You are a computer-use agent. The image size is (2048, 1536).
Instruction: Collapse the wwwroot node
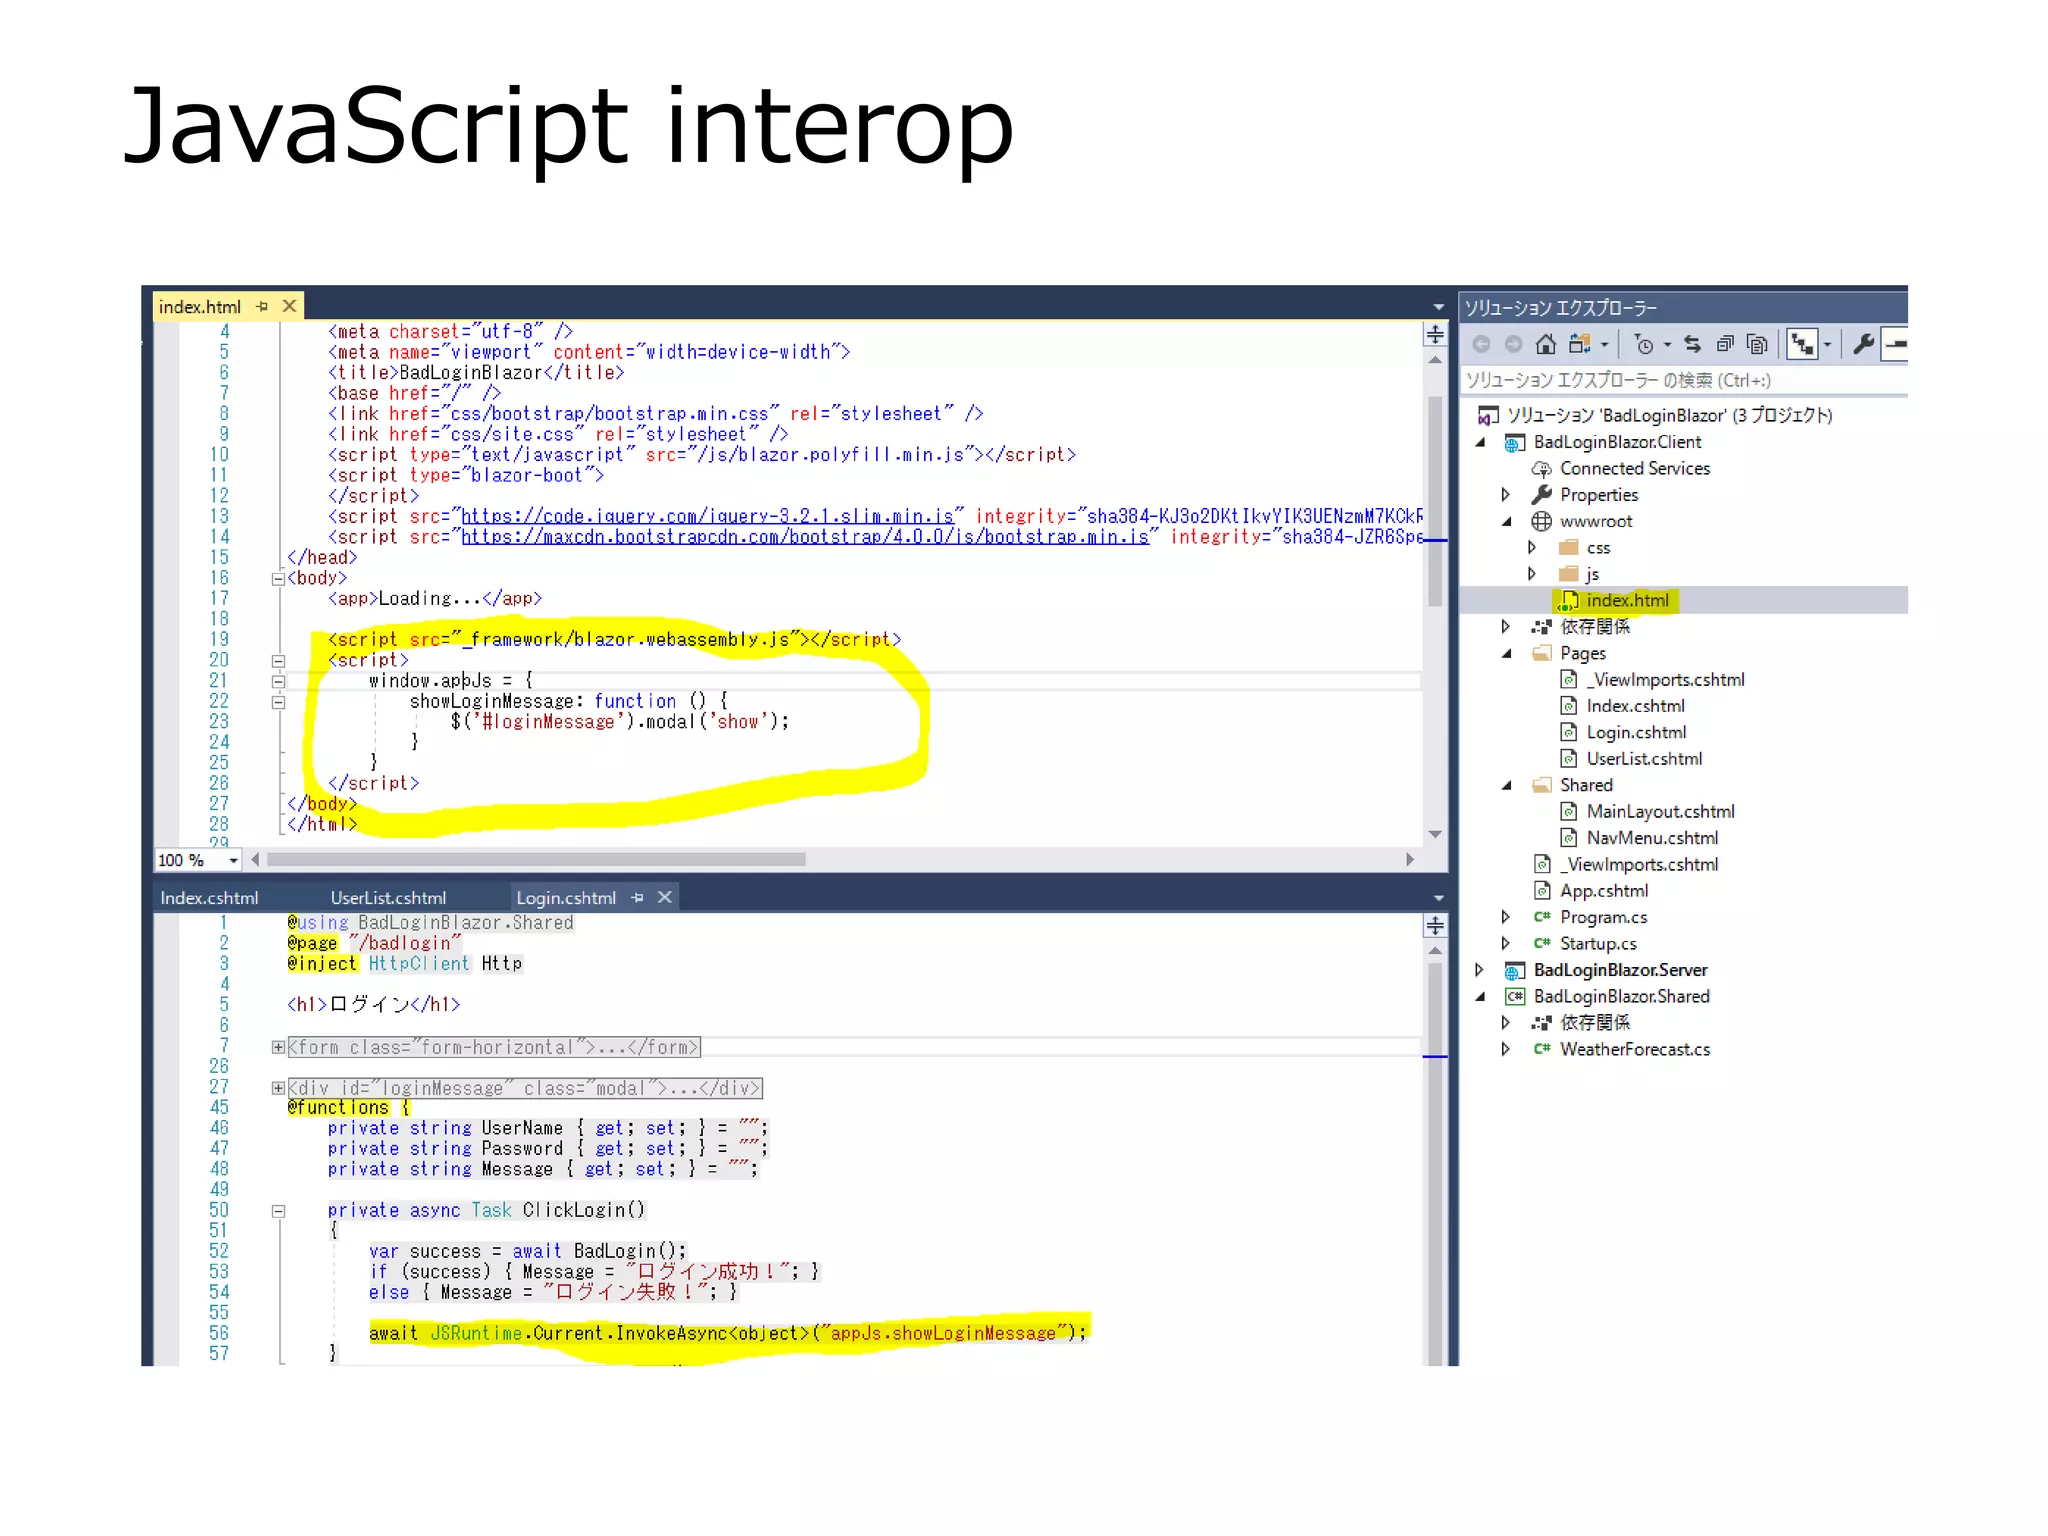(1506, 521)
